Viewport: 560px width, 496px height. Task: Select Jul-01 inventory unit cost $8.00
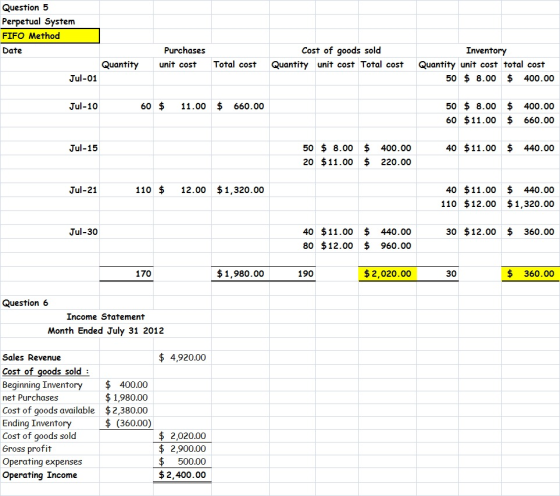(x=480, y=78)
